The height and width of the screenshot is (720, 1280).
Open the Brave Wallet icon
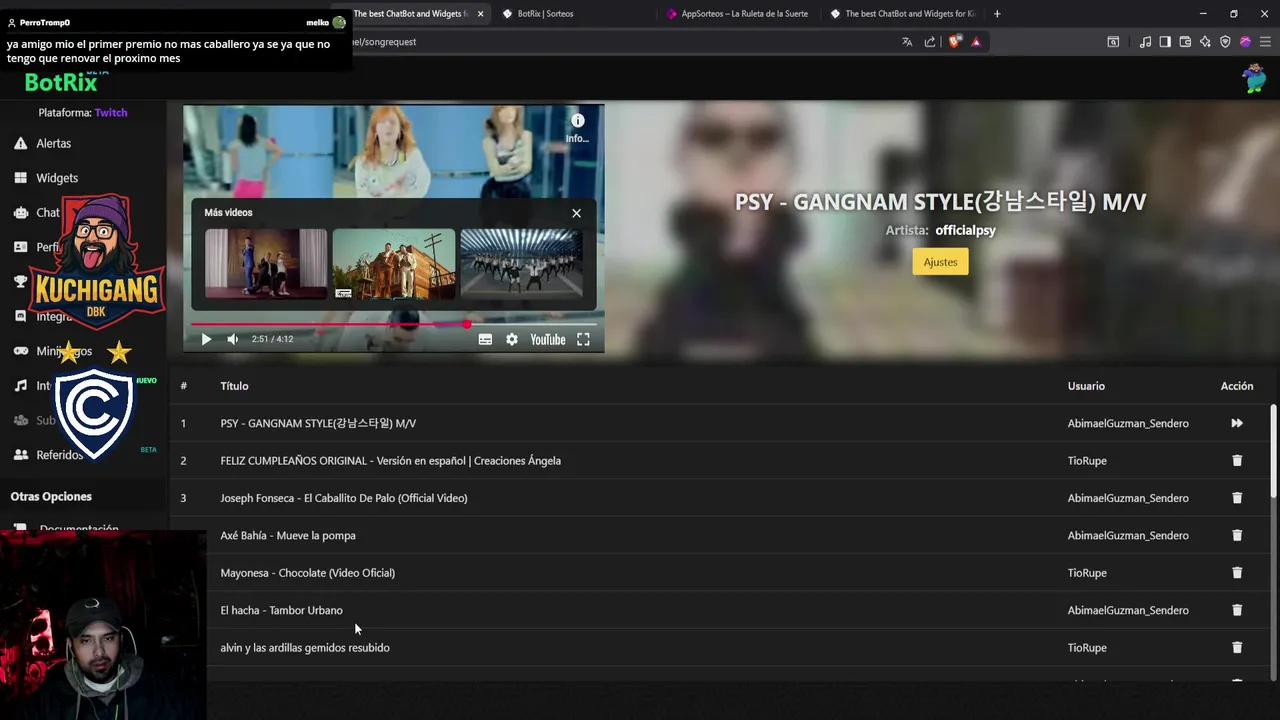pos(1185,42)
